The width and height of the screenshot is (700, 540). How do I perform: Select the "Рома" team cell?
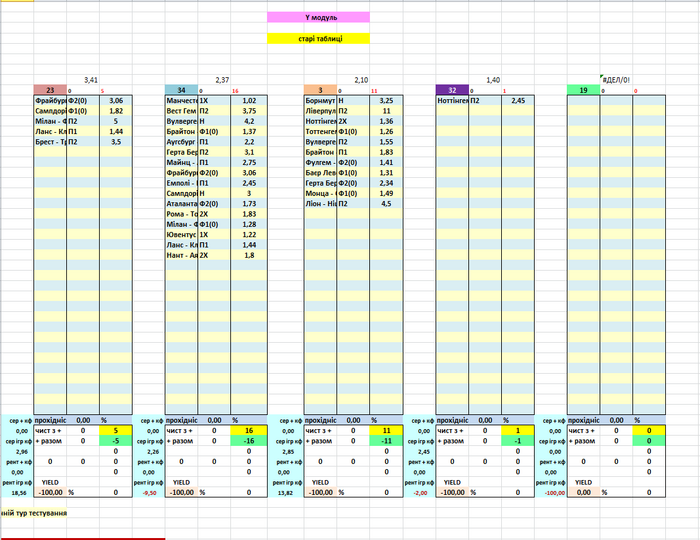click(181, 214)
